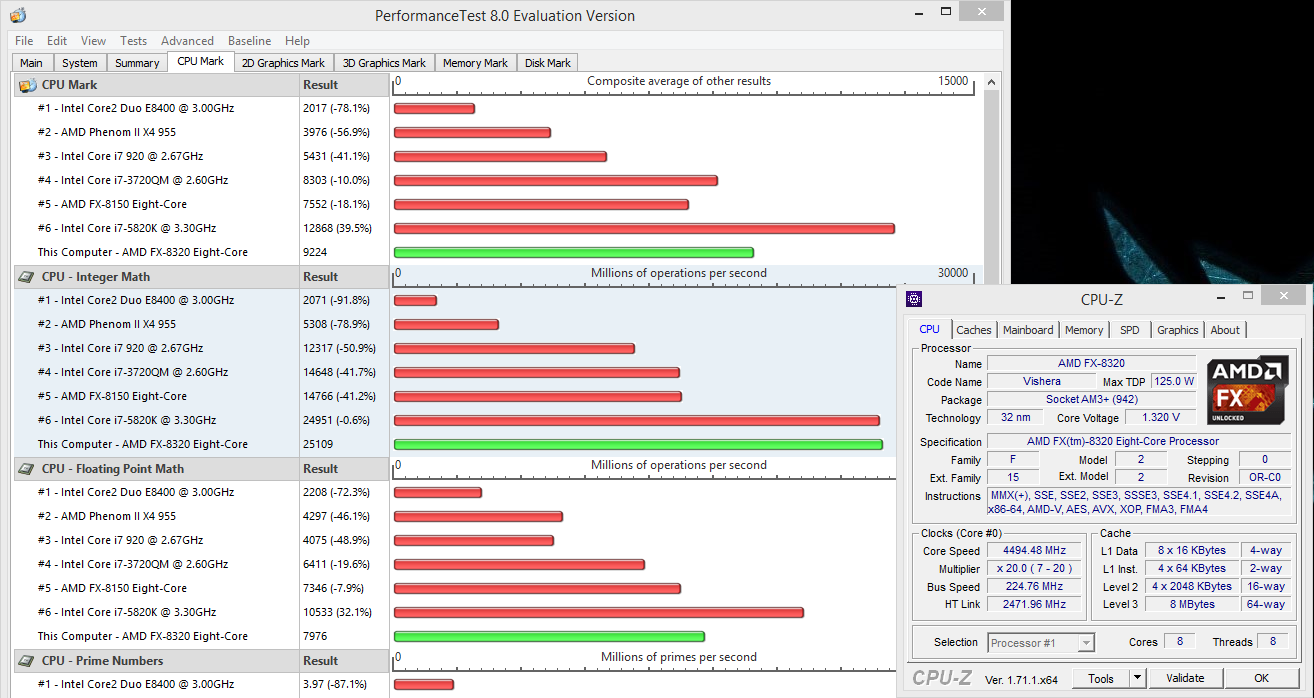Click the AMD FX Unlocked logo in CPU-Z
Screen dimensions: 1314x698
1247,390
